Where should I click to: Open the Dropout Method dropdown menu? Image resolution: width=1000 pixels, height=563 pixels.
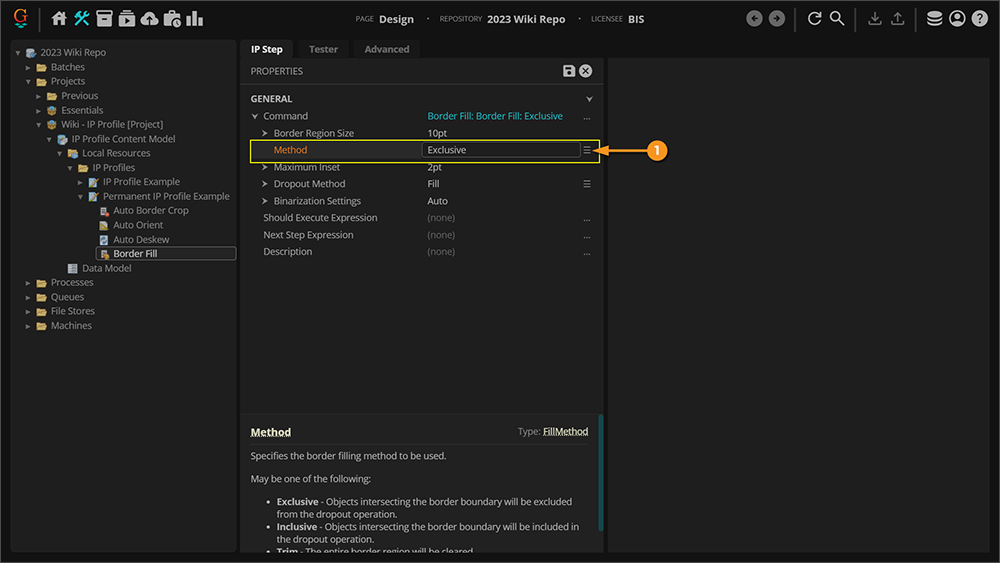click(x=587, y=184)
